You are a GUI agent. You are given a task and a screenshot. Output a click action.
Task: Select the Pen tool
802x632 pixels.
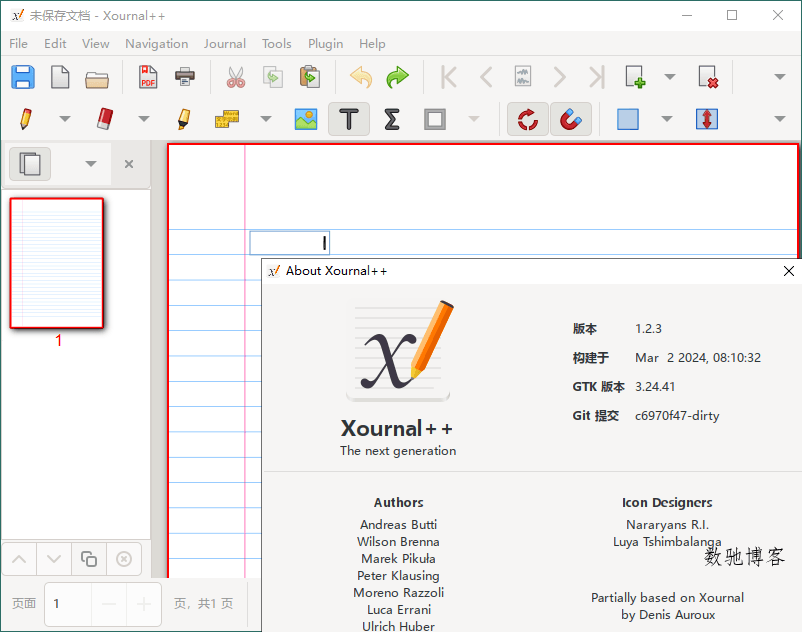pyautogui.click(x=26, y=119)
